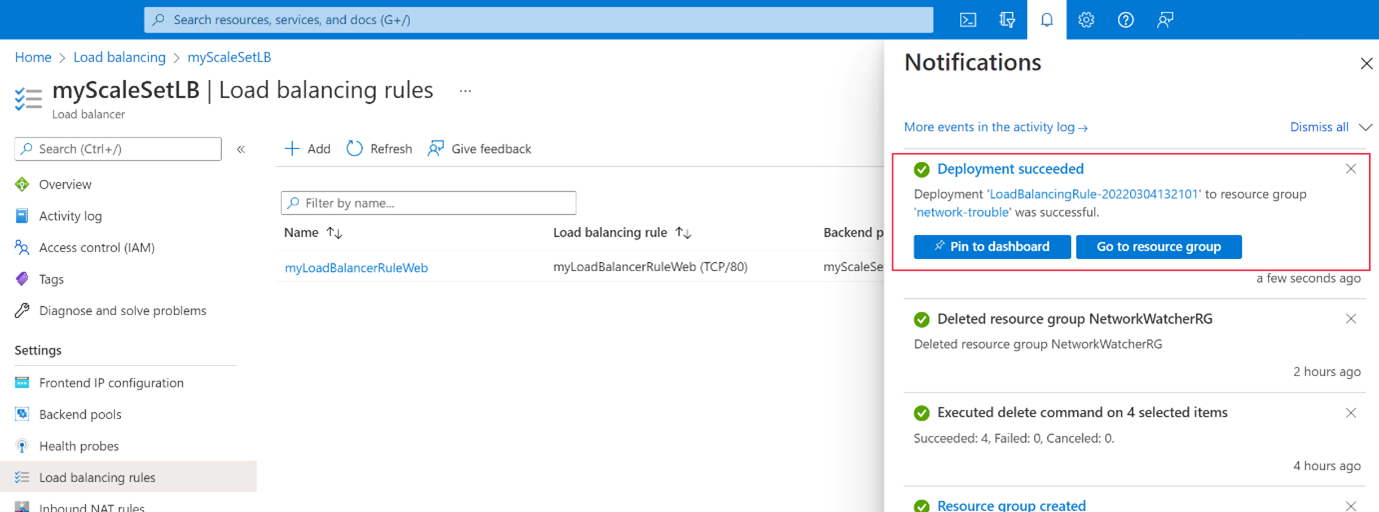Click Dismiss all link
This screenshot has width=1379, height=512.
[1319, 127]
